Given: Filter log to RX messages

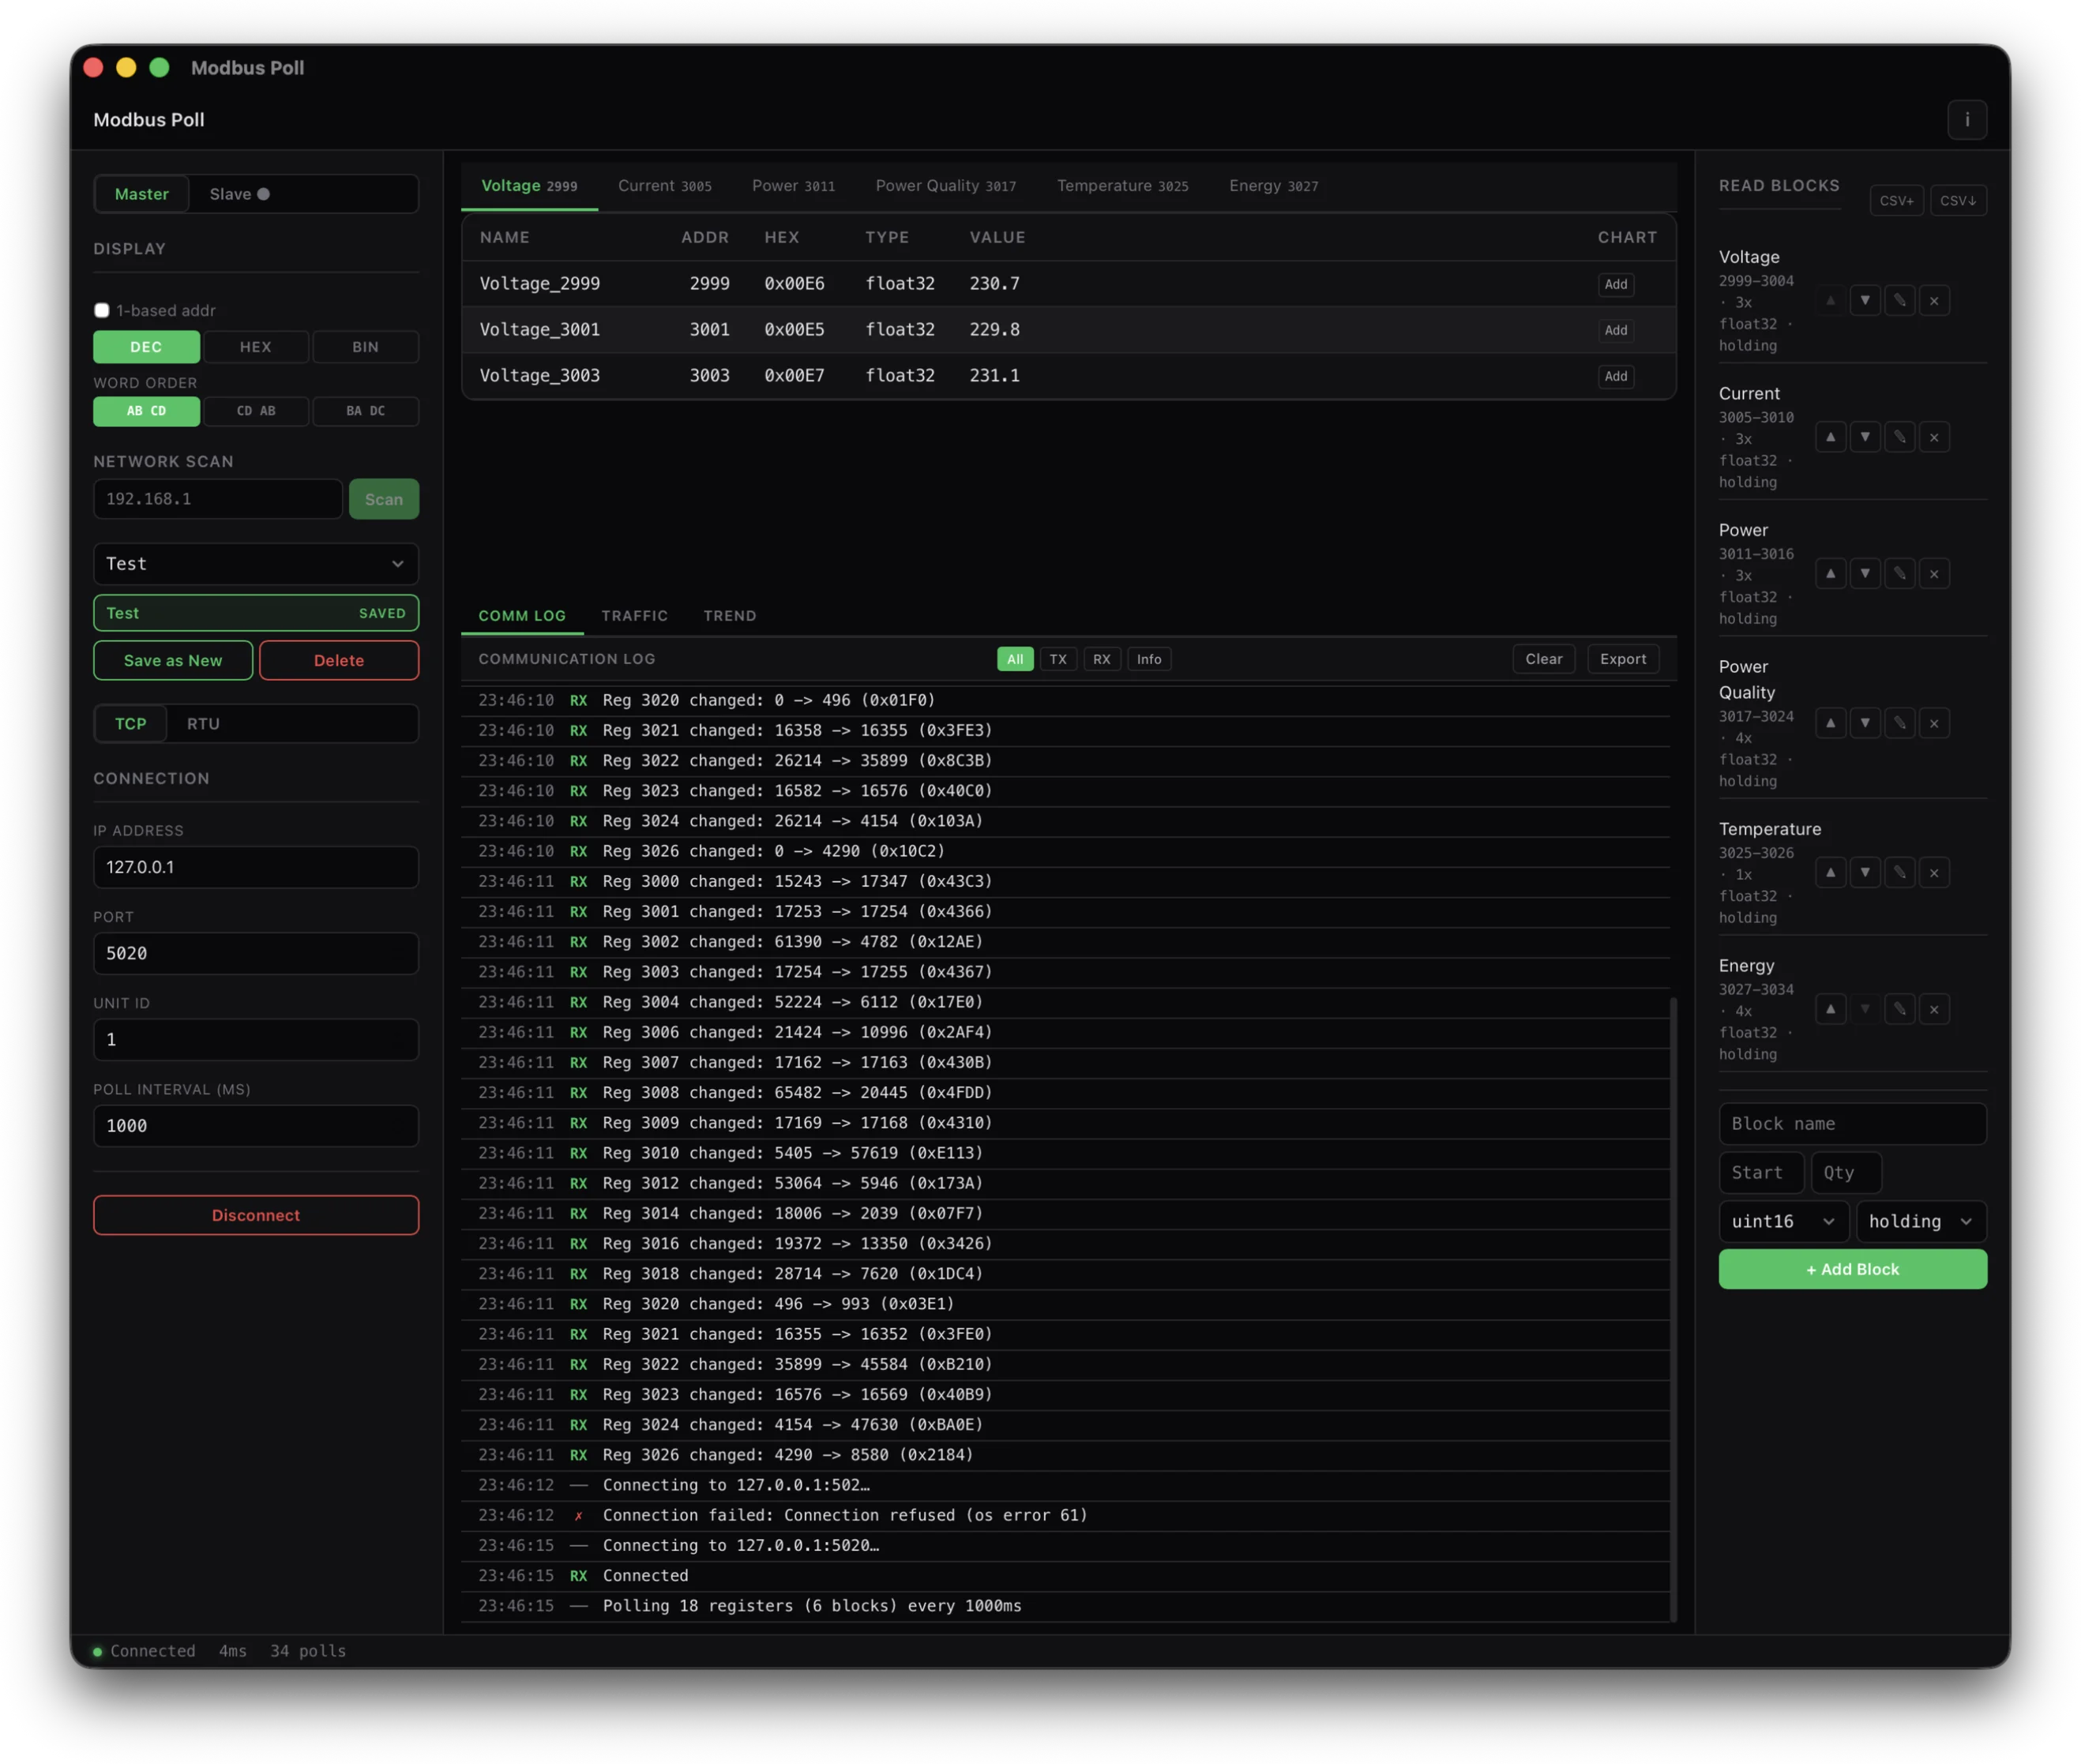Looking at the screenshot, I should pyautogui.click(x=1101, y=659).
